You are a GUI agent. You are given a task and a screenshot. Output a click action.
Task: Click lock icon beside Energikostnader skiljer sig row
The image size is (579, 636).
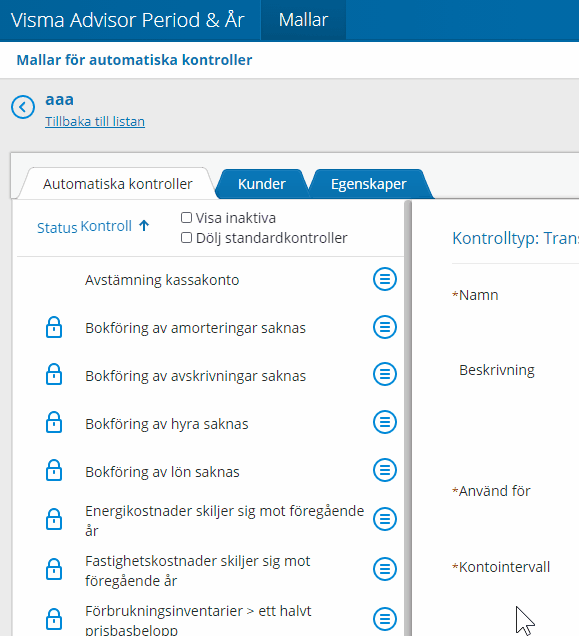click(x=54, y=519)
